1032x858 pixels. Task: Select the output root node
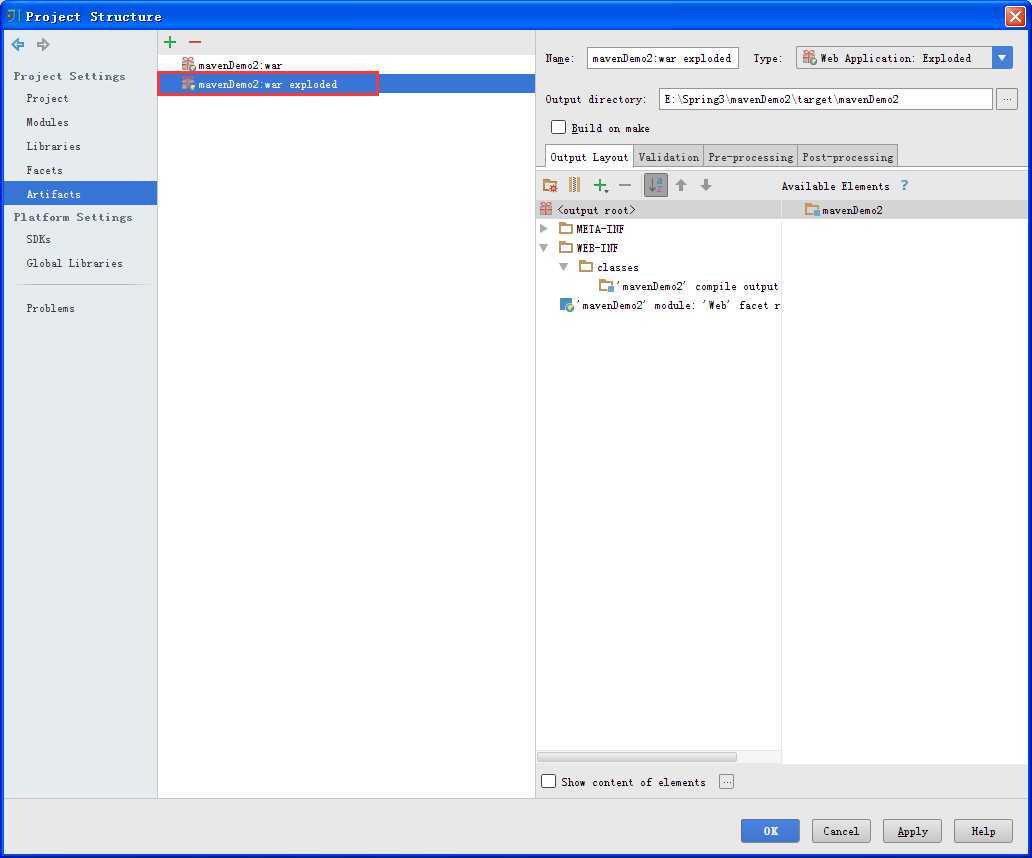point(659,210)
